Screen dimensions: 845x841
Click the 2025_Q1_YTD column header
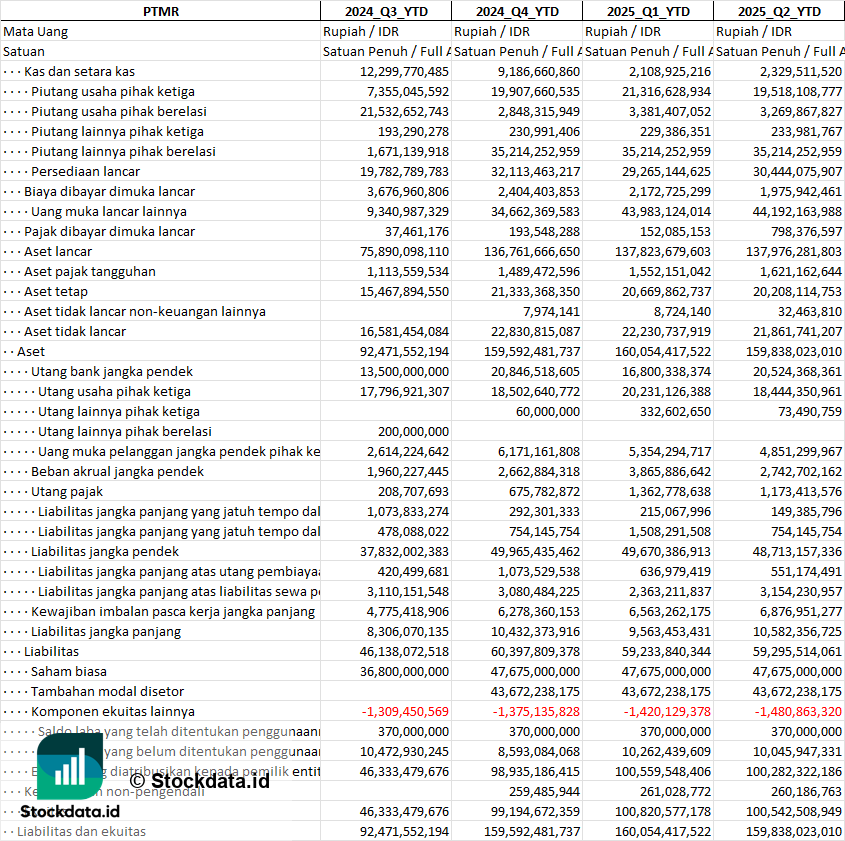pyautogui.click(x=648, y=11)
